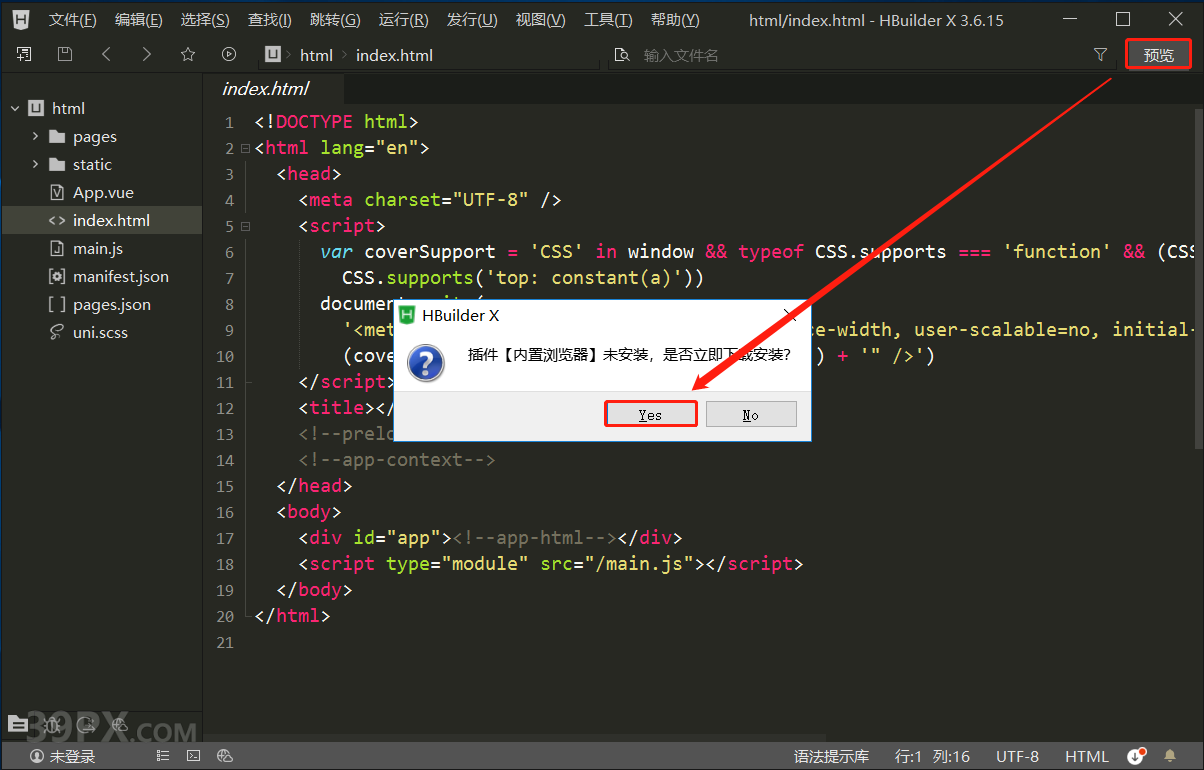This screenshot has width=1204, height=770.
Task: Fold the script block at line 5
Action: [x=245, y=226]
